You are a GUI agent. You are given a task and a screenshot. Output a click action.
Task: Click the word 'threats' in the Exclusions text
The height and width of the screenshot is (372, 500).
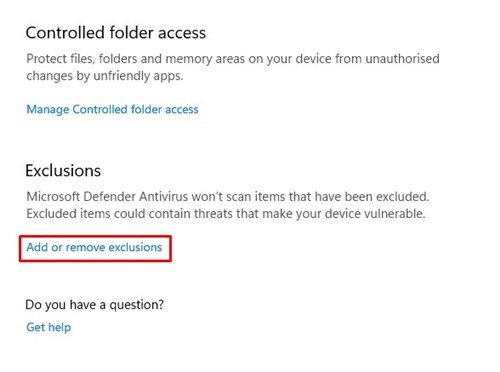(x=213, y=213)
